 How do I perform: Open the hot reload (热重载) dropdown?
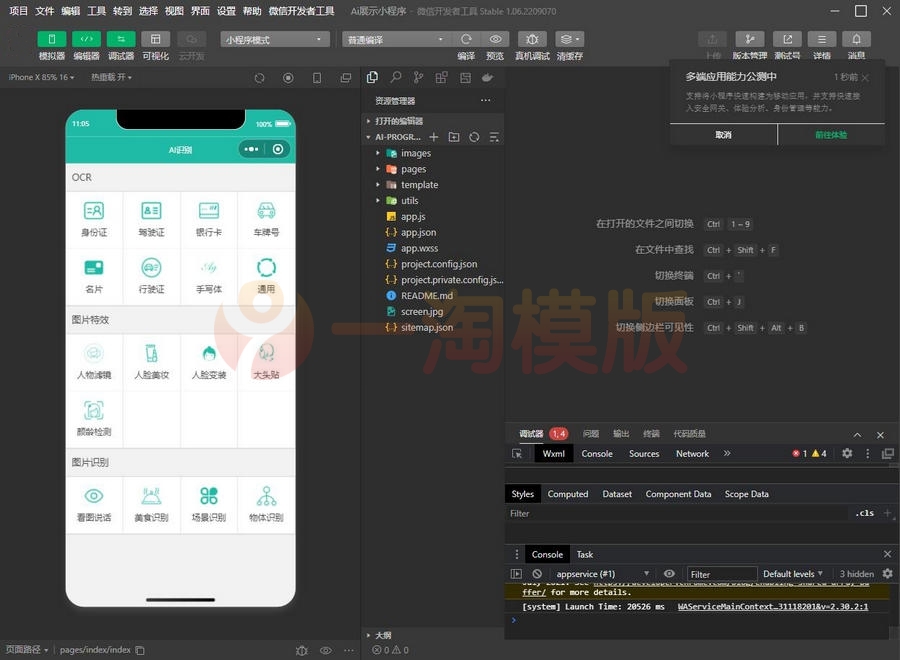point(111,77)
